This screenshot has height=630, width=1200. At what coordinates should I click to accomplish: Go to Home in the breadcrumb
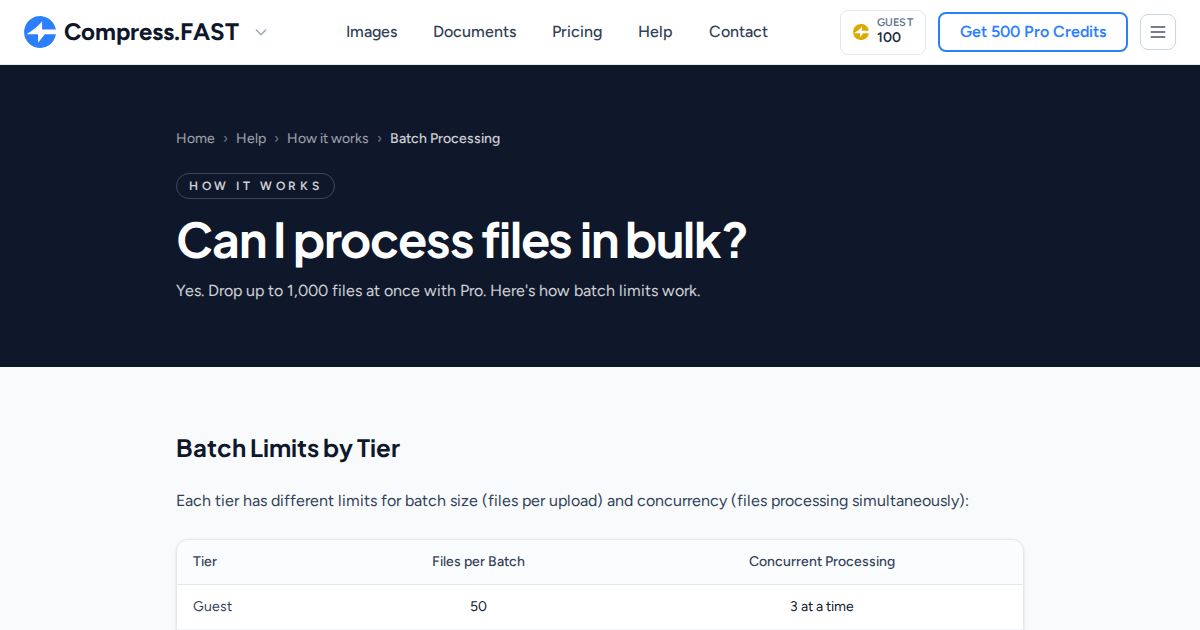coord(195,138)
